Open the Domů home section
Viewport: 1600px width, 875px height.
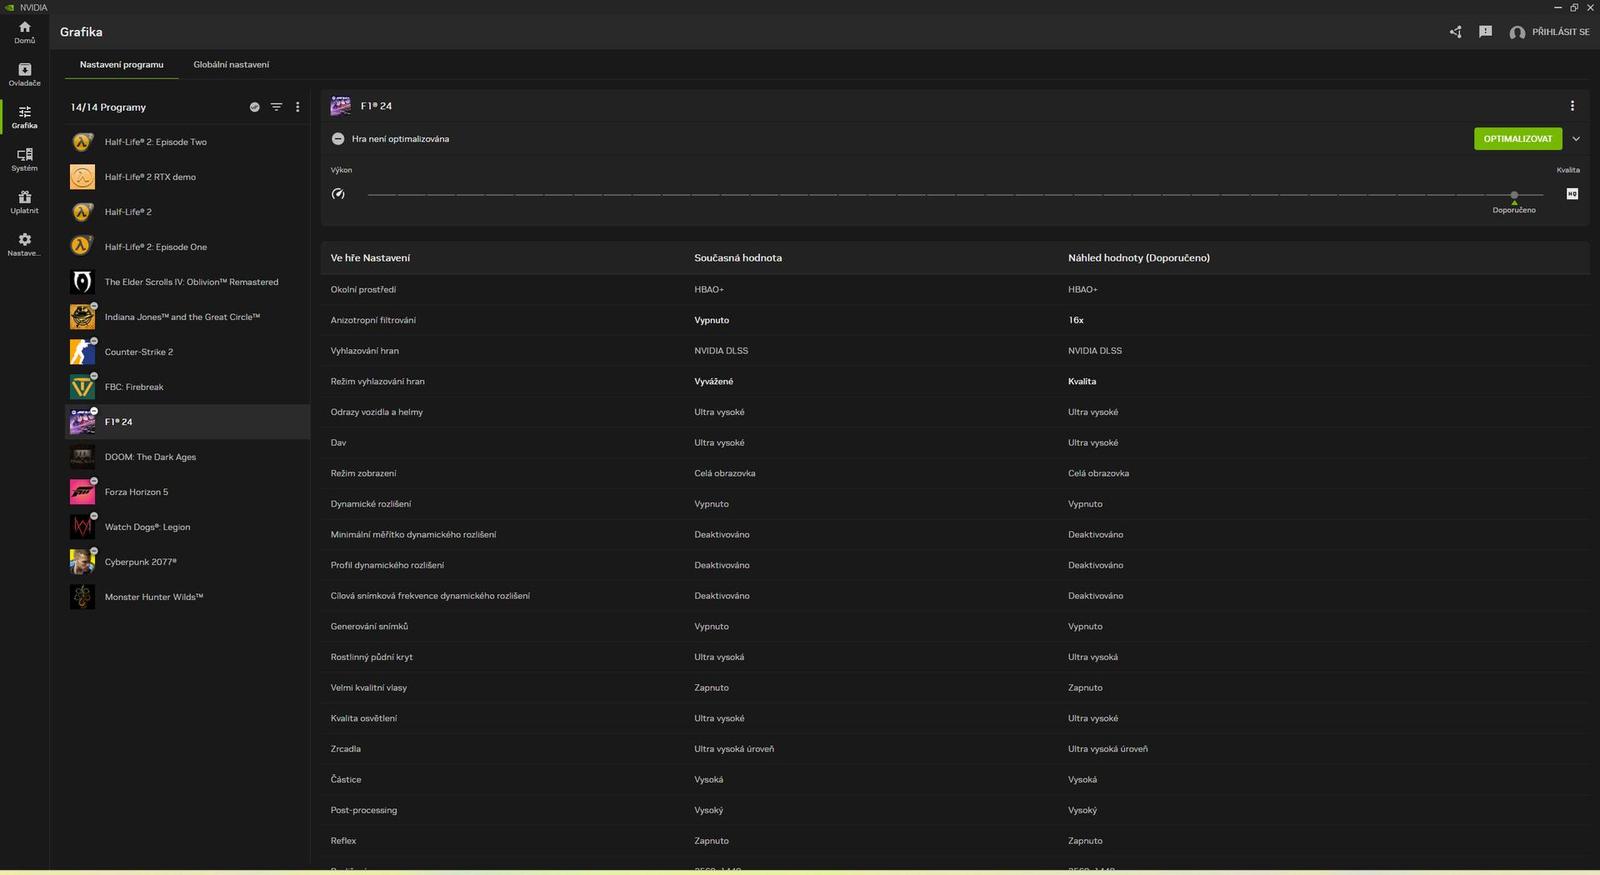pyautogui.click(x=24, y=32)
